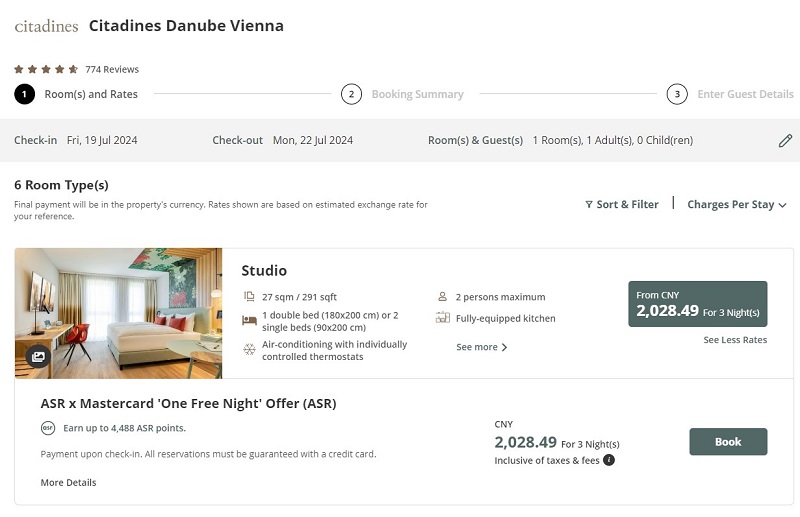The width and height of the screenshot is (800, 517).
Task: Expand See more room amenities
Action: (x=482, y=347)
